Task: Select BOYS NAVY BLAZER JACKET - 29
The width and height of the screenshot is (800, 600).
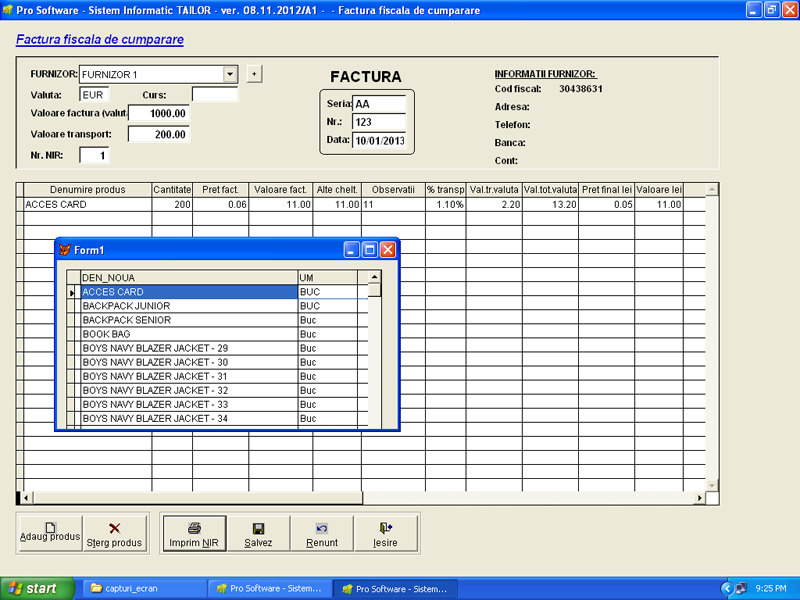Action: 189,348
